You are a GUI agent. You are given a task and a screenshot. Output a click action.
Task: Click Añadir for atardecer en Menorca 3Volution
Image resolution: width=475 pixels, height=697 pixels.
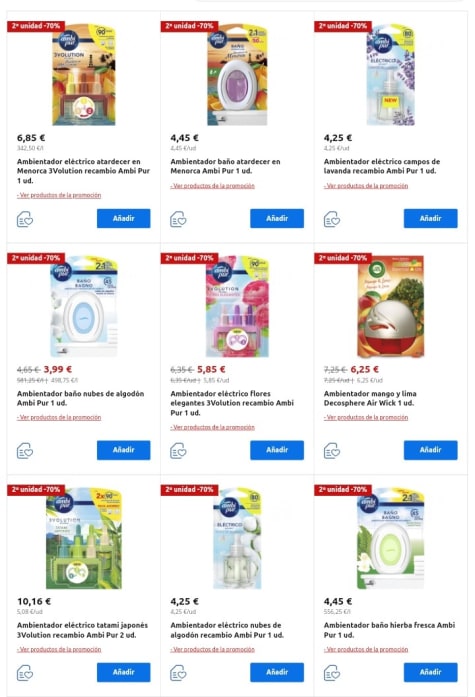point(124,218)
